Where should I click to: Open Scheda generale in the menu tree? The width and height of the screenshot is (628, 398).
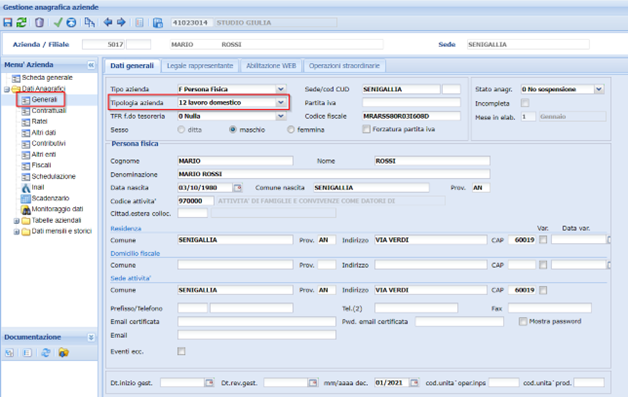pyautogui.click(x=47, y=78)
